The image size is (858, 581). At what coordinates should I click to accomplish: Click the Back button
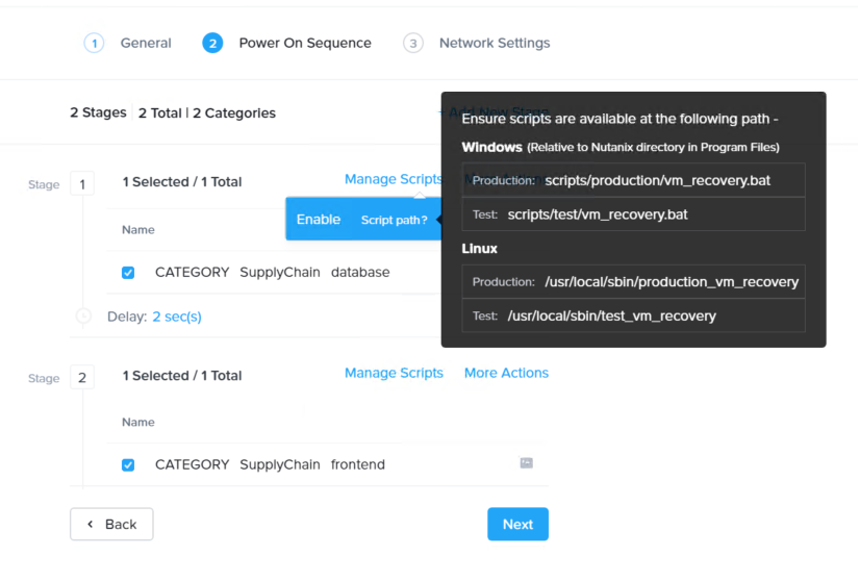pos(112,524)
